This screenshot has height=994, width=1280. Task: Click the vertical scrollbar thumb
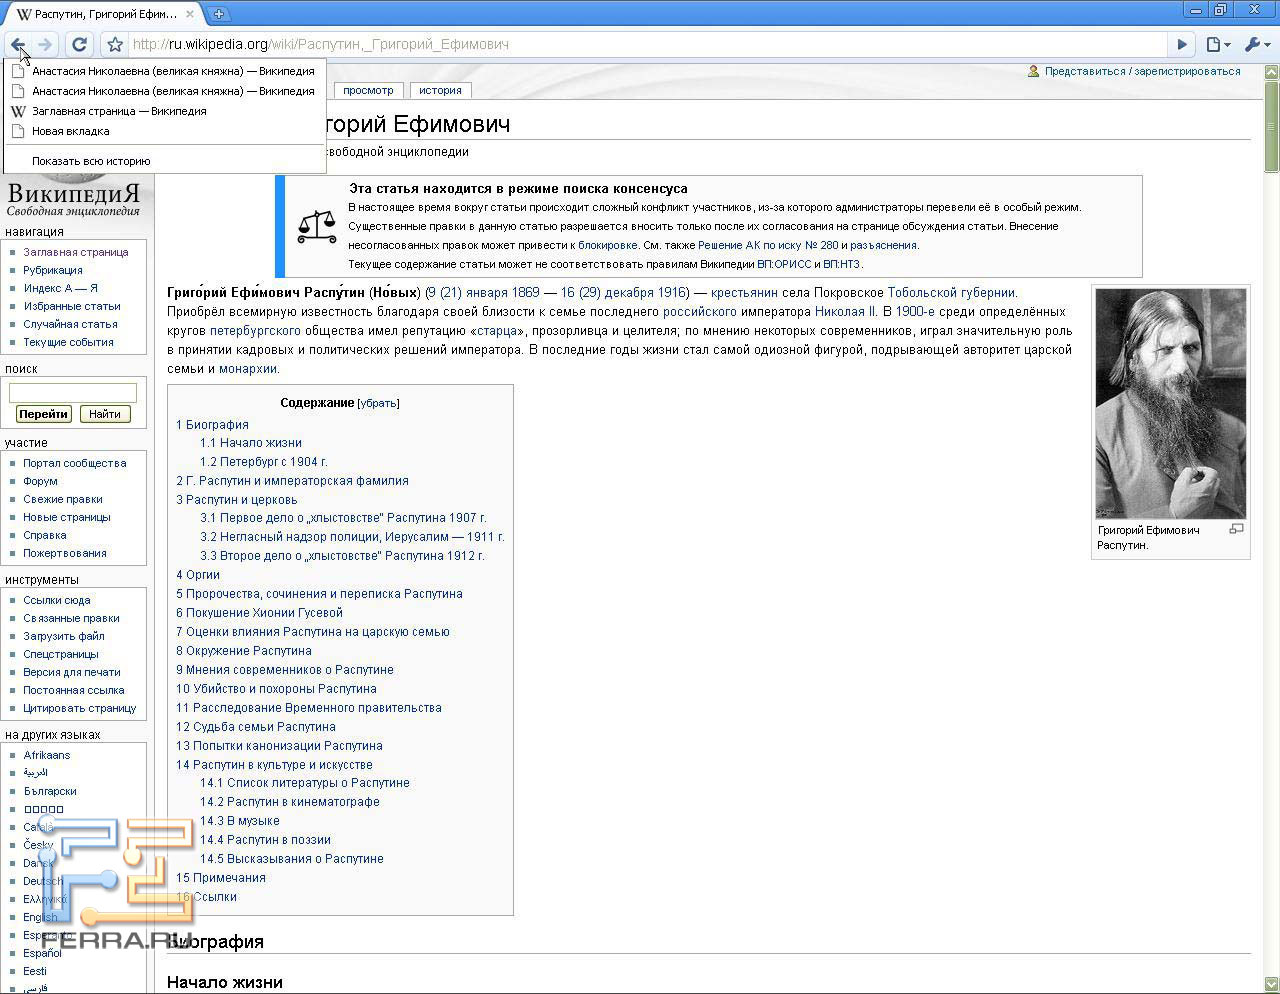tap(1271, 125)
